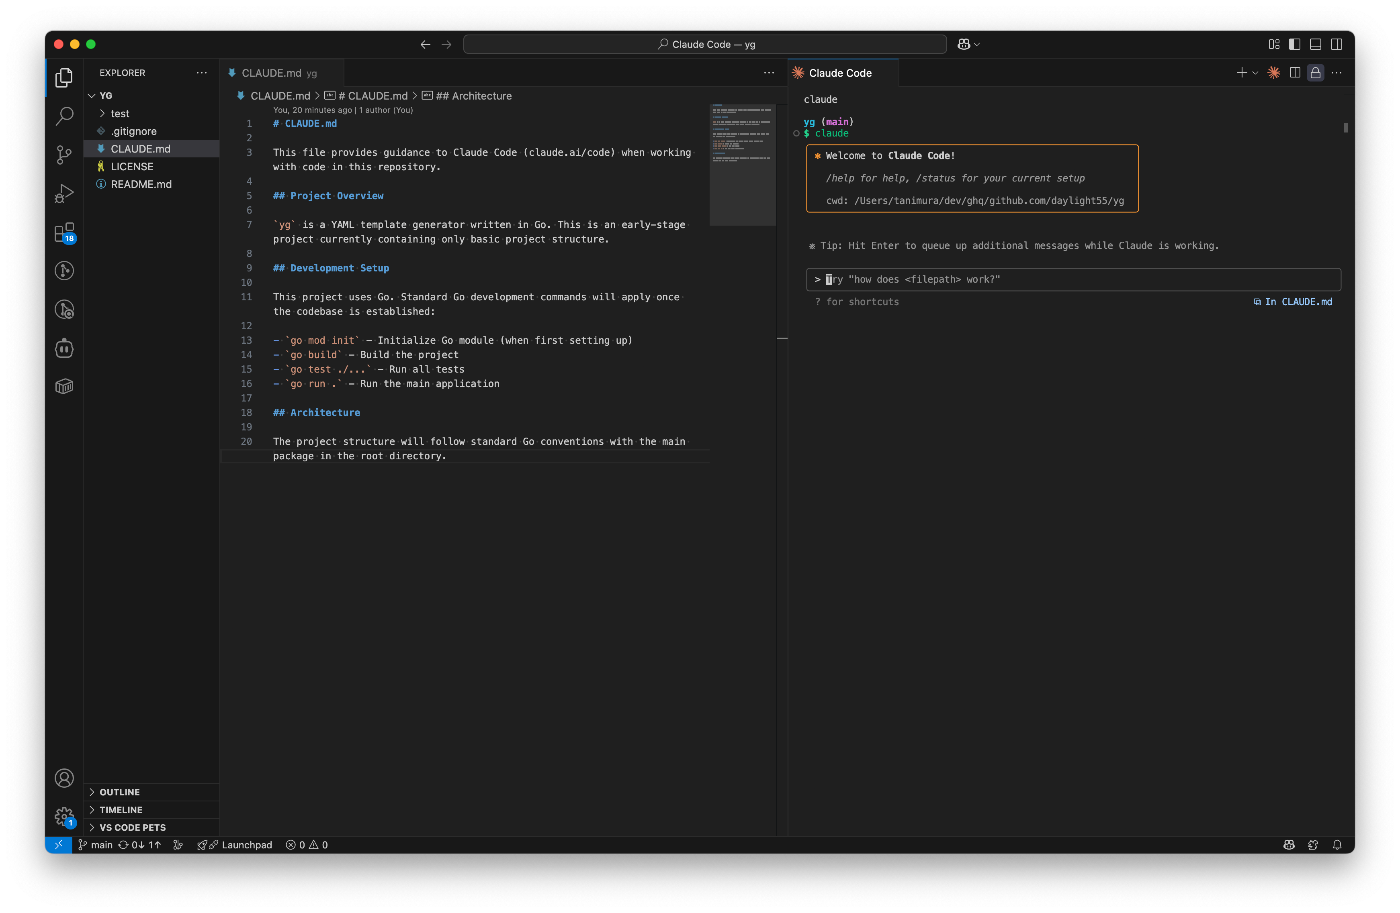Screen dimensions: 1400x913
Task: Open the Customize Layout icon
Action: [x=1274, y=44]
